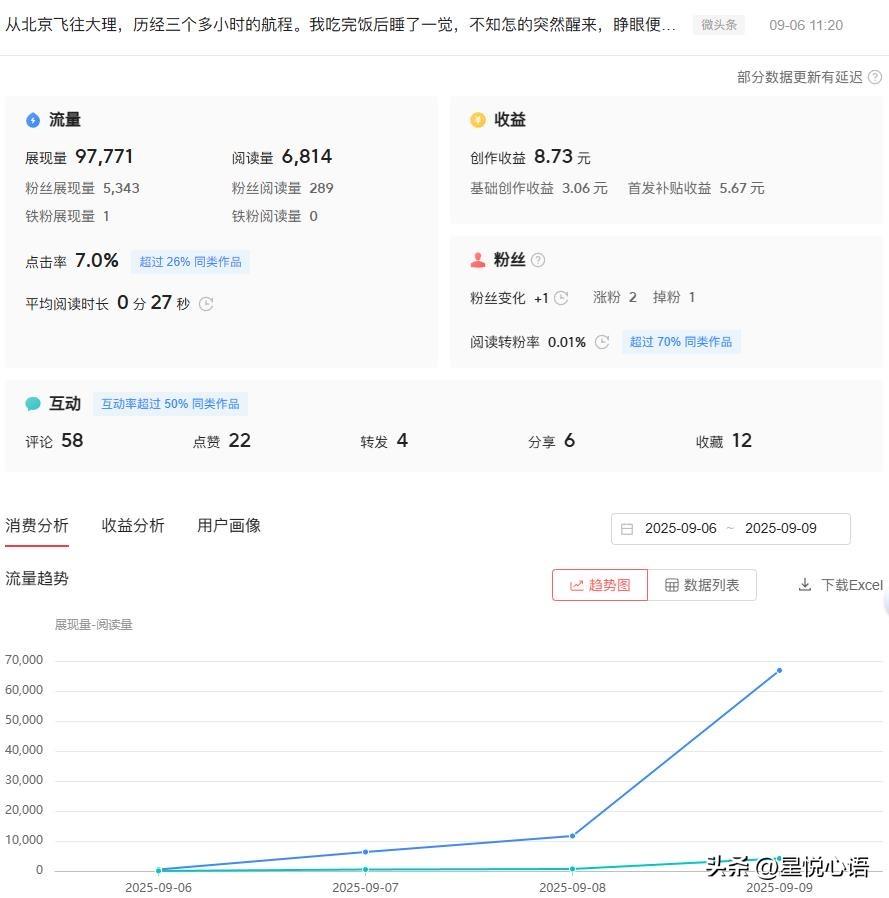The width and height of the screenshot is (889, 898).
Task: Click y-axis label 70,000
Action: click(x=24, y=660)
